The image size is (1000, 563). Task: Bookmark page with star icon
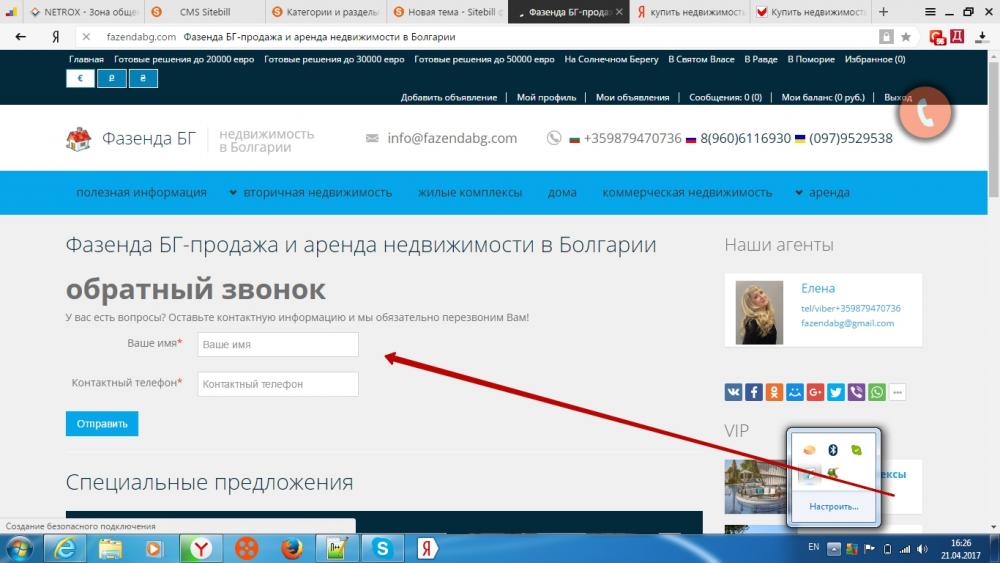coord(906,36)
